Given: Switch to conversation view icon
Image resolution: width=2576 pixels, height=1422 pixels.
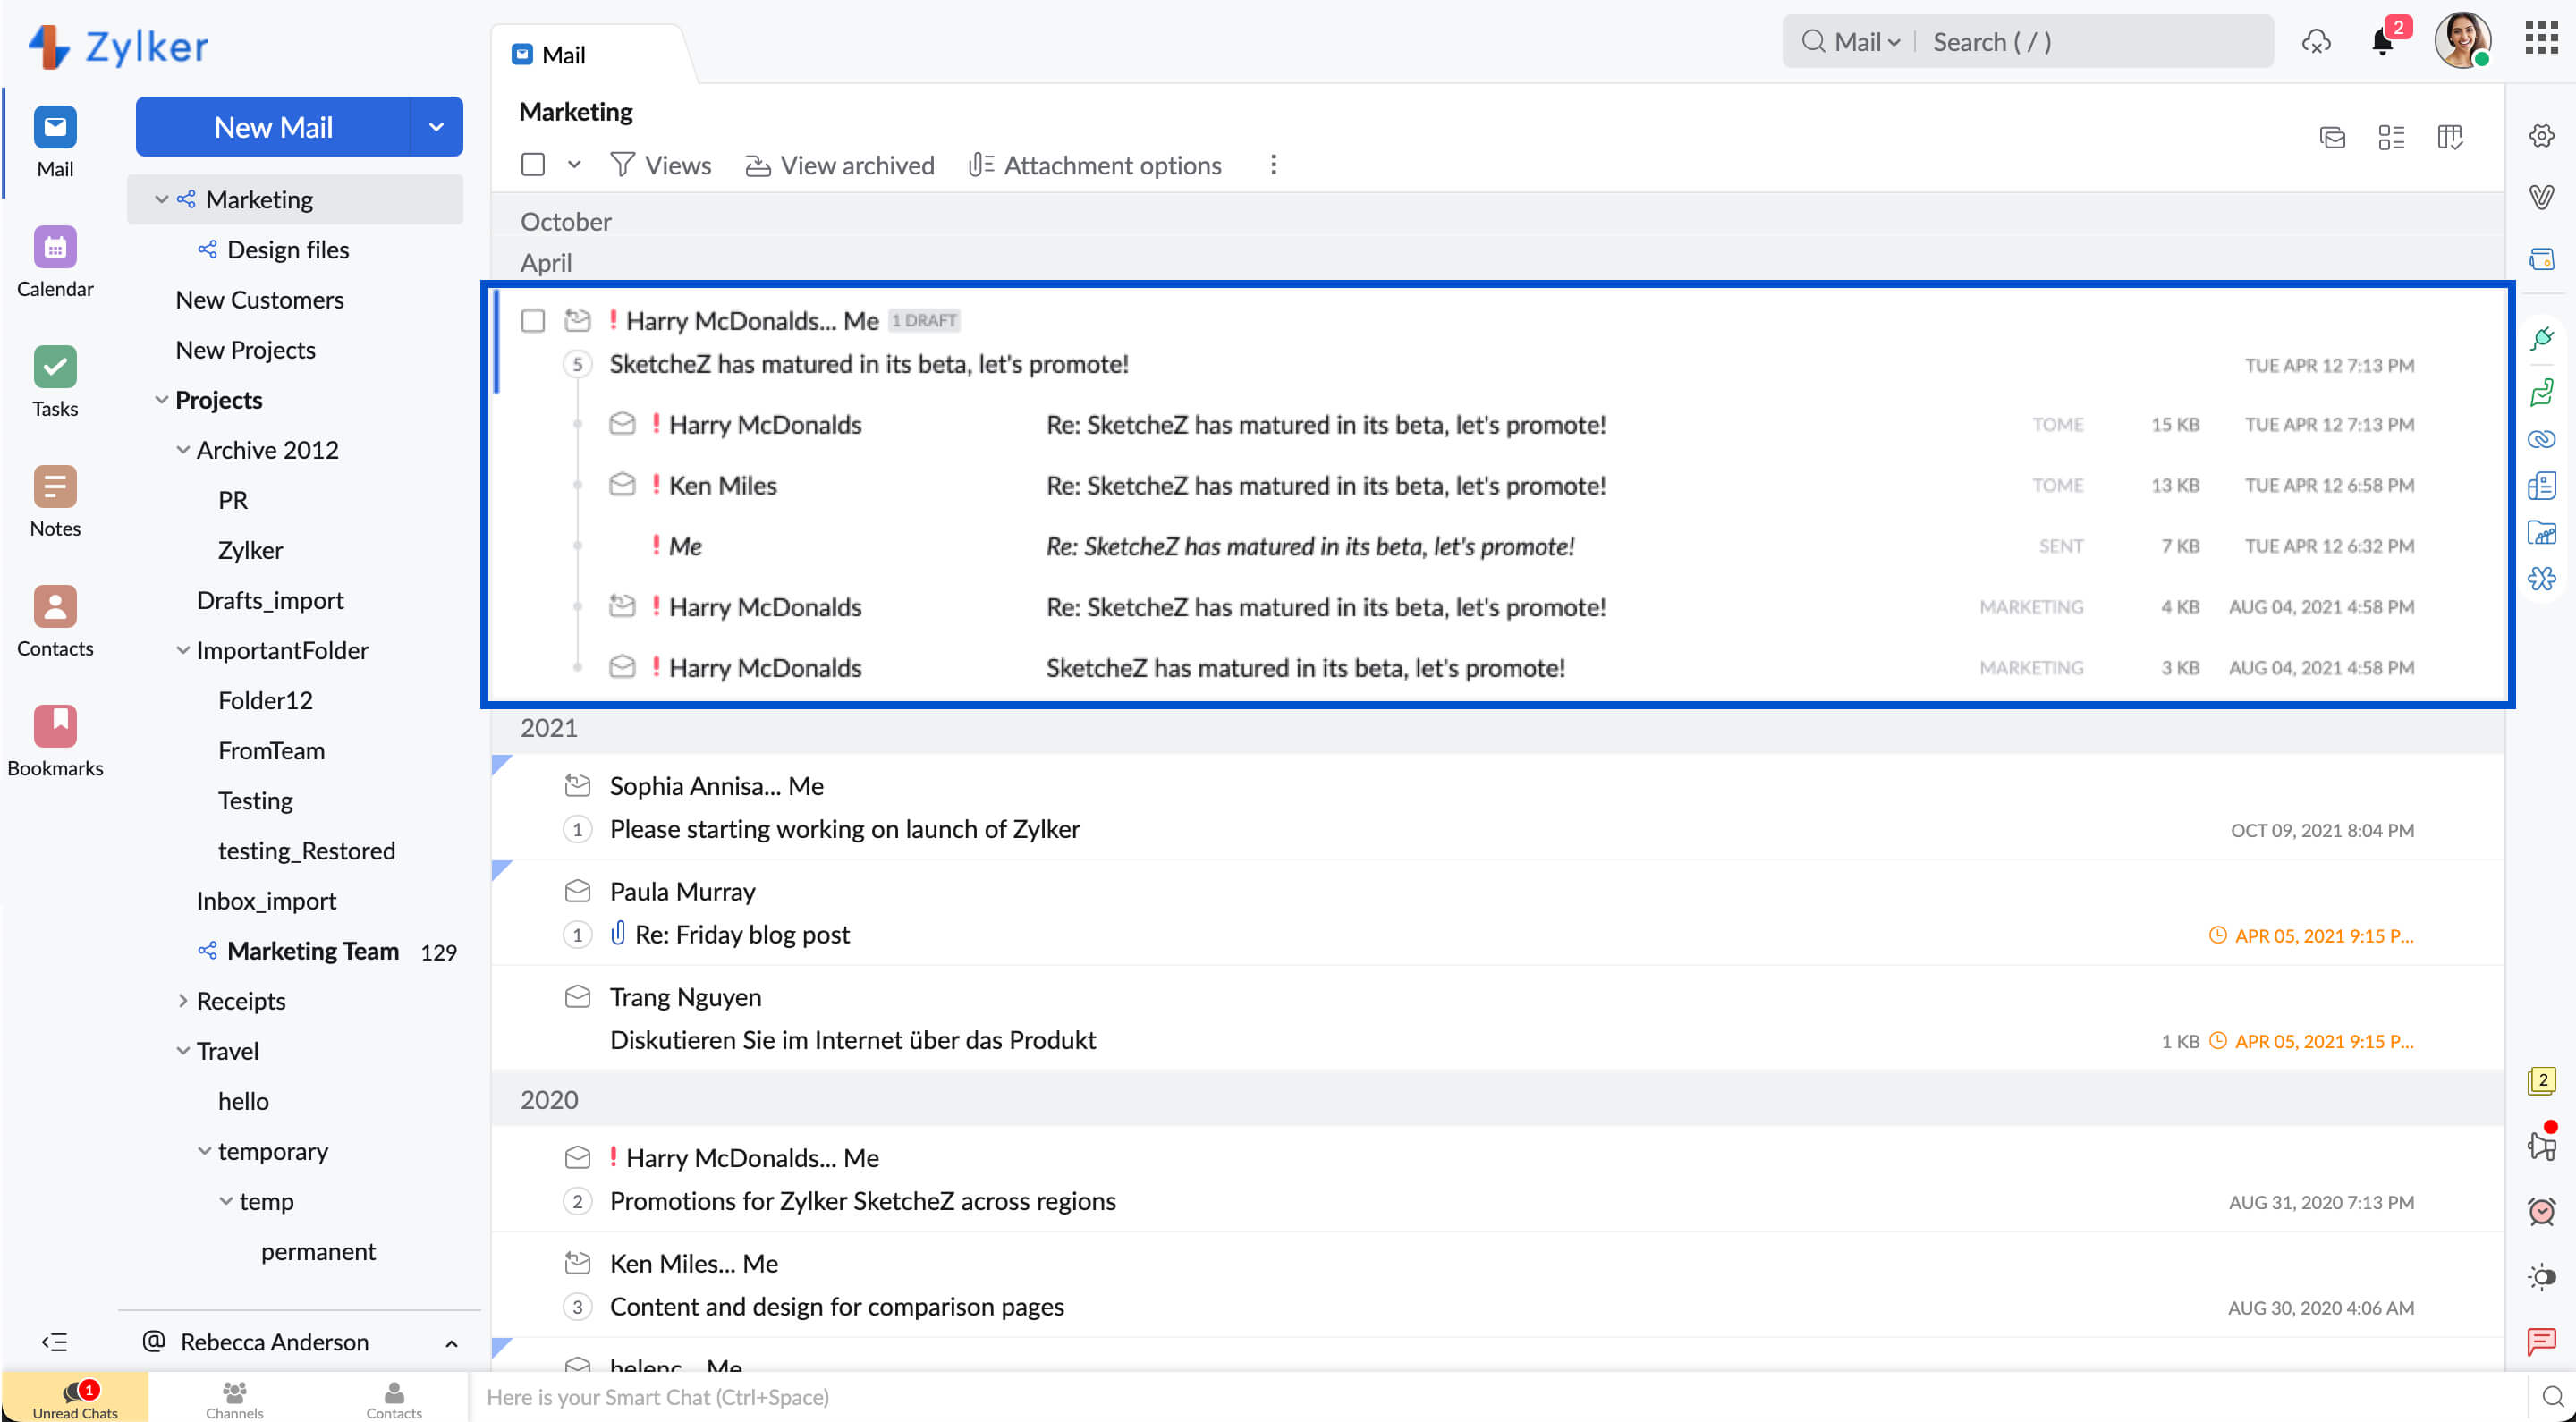Looking at the screenshot, I should coord(2333,137).
